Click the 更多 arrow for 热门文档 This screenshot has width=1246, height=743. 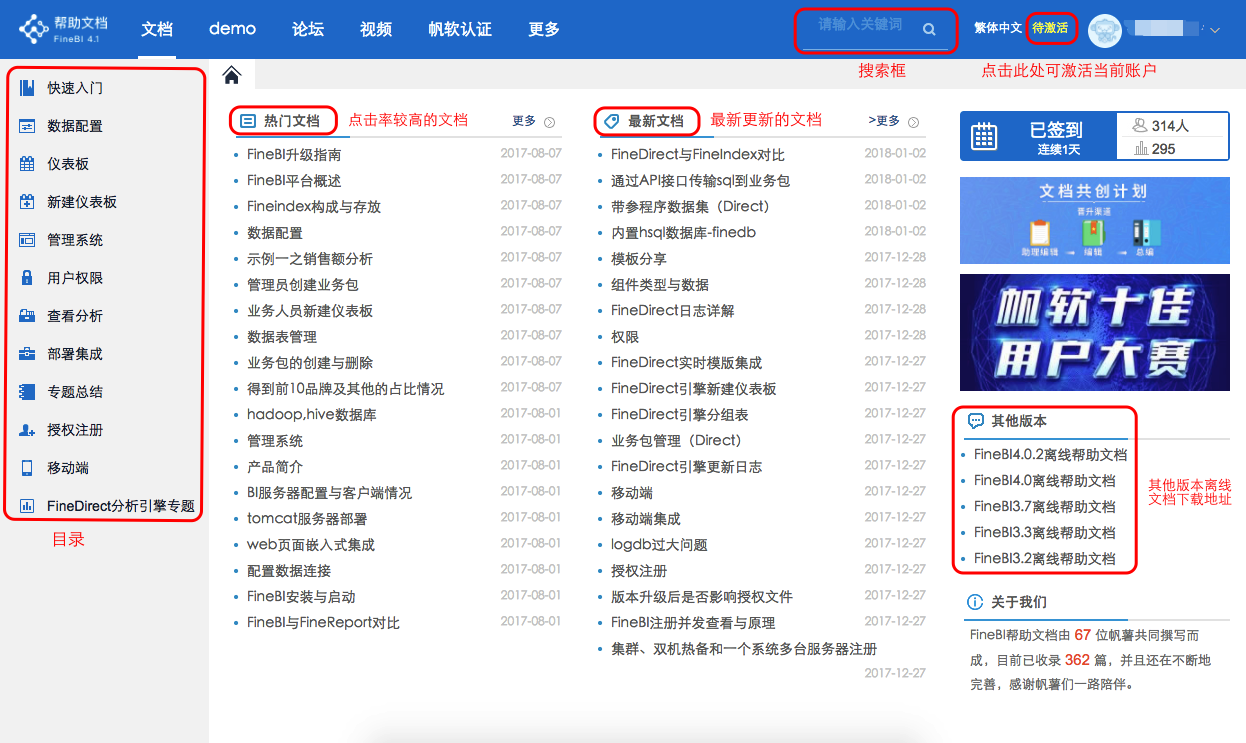(x=549, y=122)
